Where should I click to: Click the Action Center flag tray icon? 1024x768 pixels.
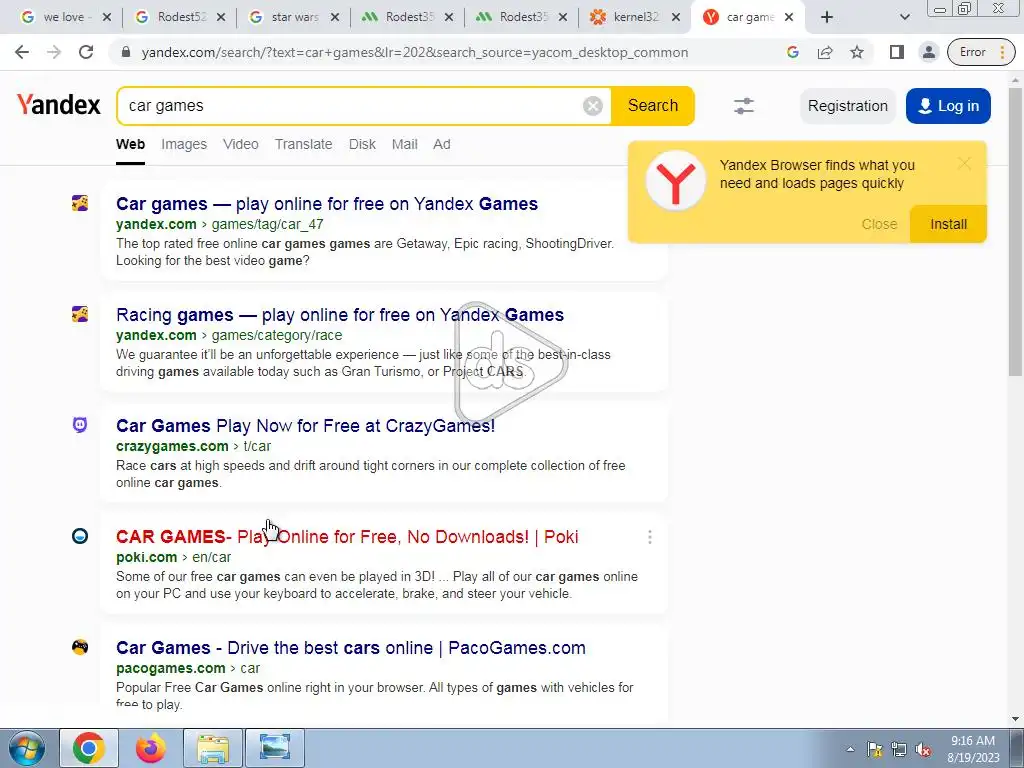[875, 750]
